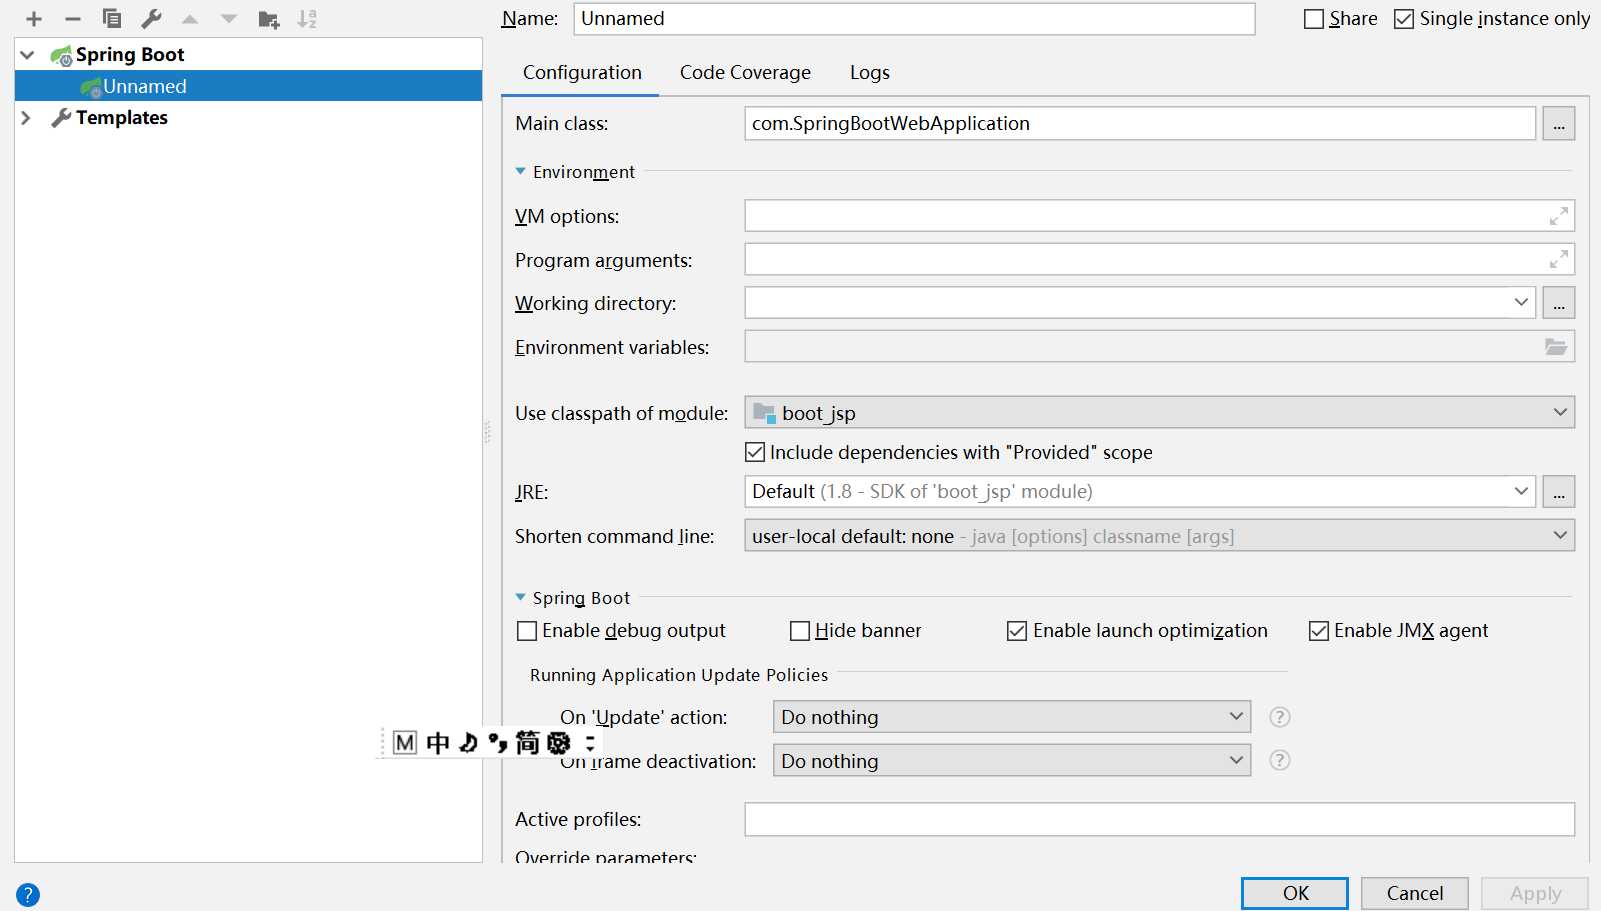Expand the VM options field

(1558, 216)
